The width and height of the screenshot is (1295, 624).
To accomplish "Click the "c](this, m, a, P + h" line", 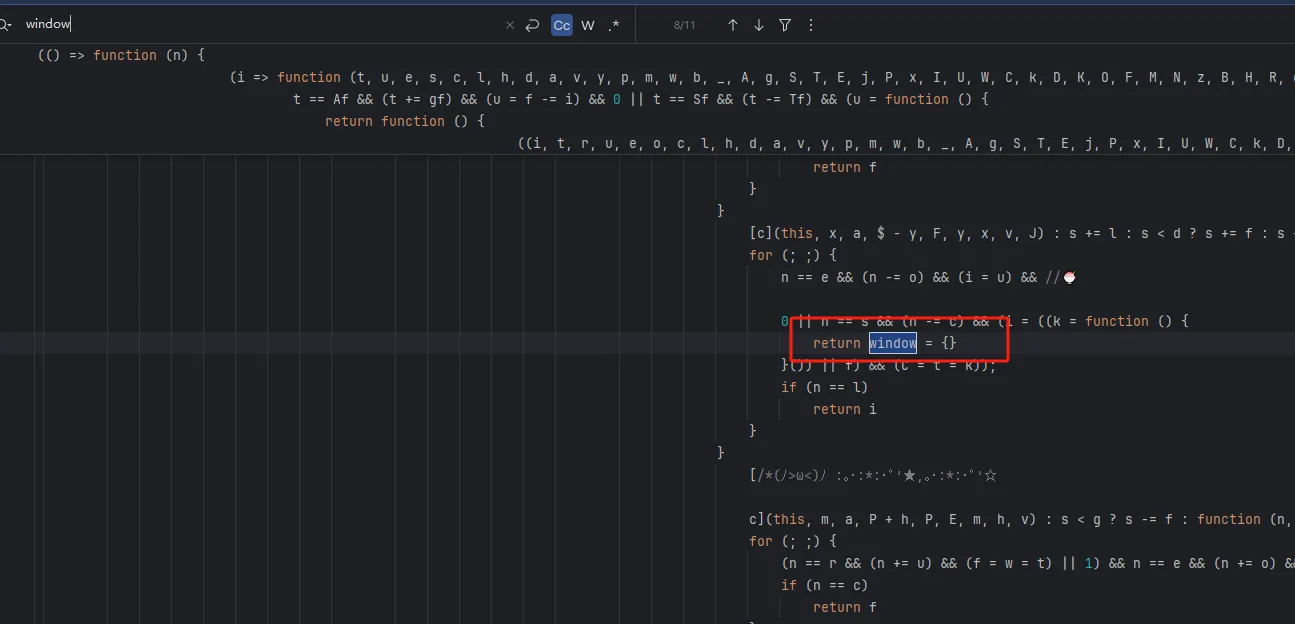I will click(x=1022, y=519).
